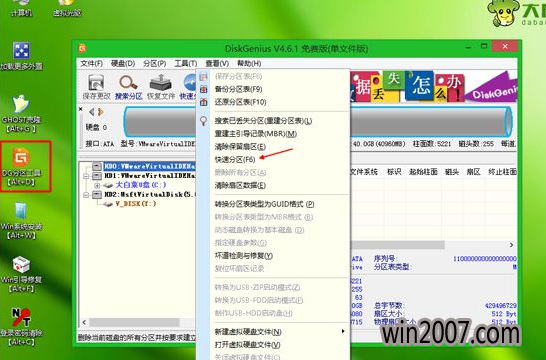Screen dimensions: 546x360
Task: Click the 扇区 column header
Action: click(474, 172)
